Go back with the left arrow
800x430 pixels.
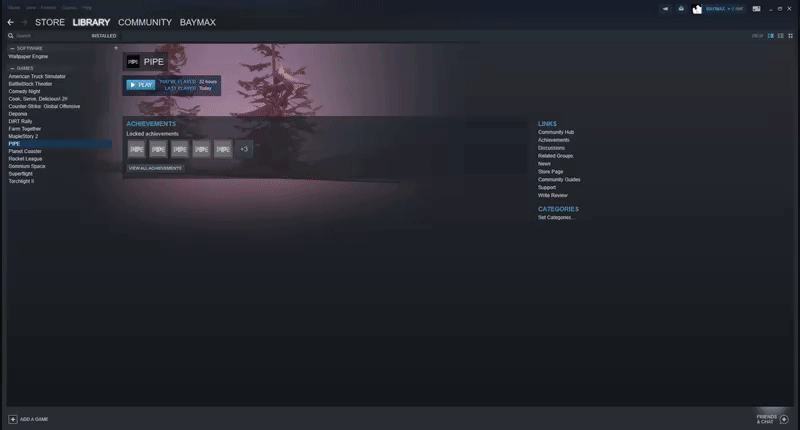click(x=11, y=22)
